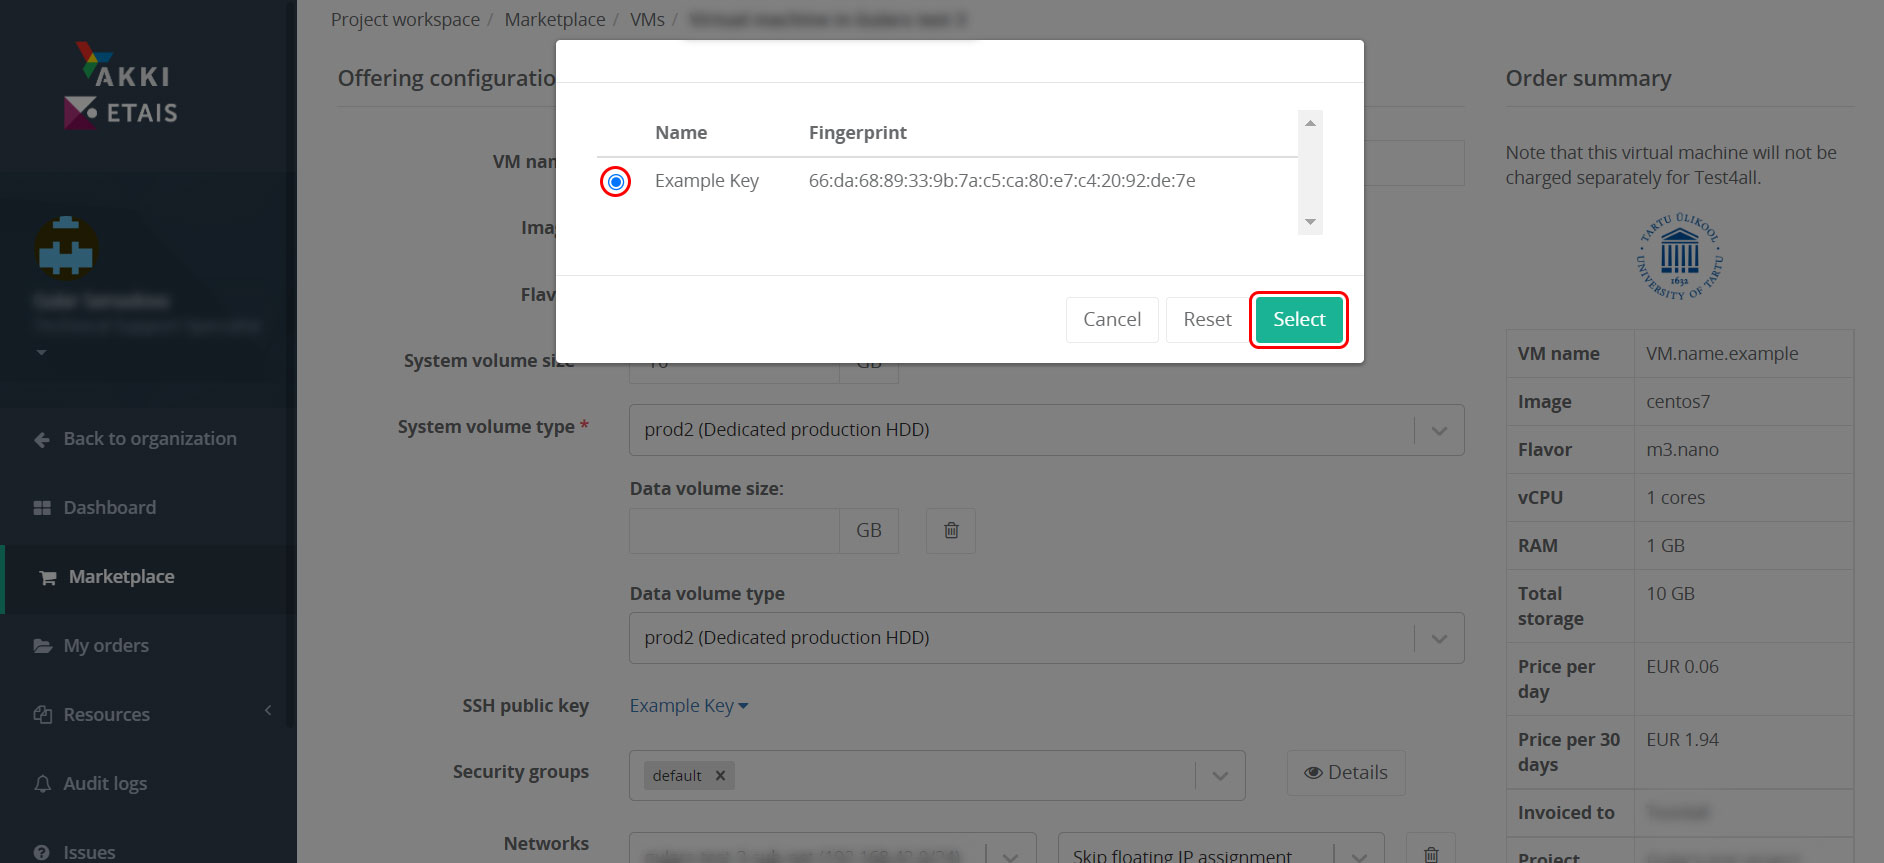The height and width of the screenshot is (863, 1884).
Task: Click the My orders folder icon
Action: pyautogui.click(x=42, y=646)
